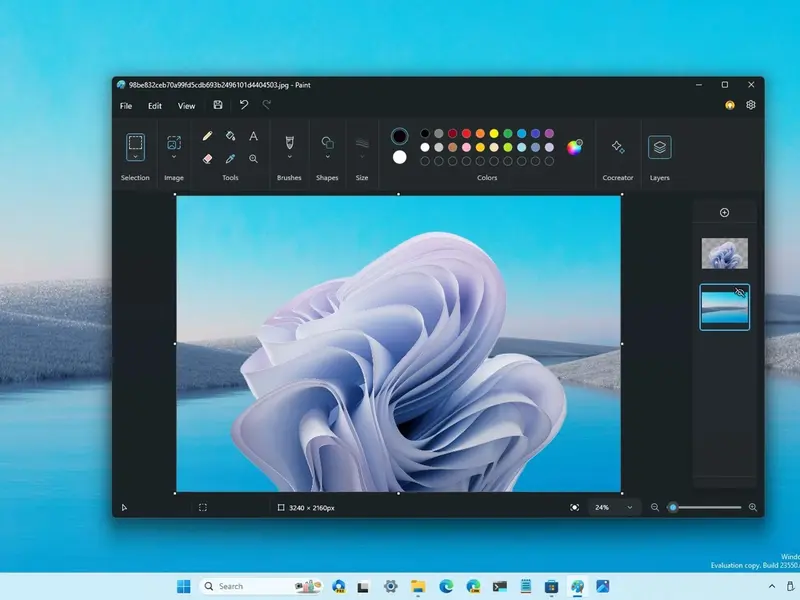Add a new layer

(x=724, y=212)
